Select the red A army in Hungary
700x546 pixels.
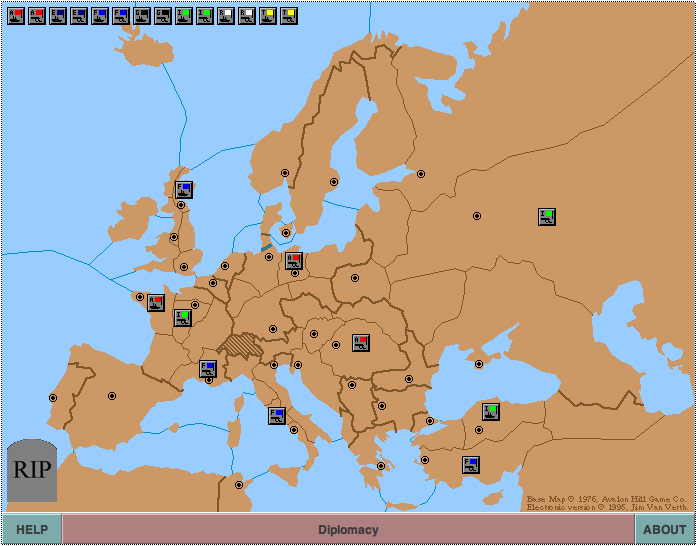361,343
